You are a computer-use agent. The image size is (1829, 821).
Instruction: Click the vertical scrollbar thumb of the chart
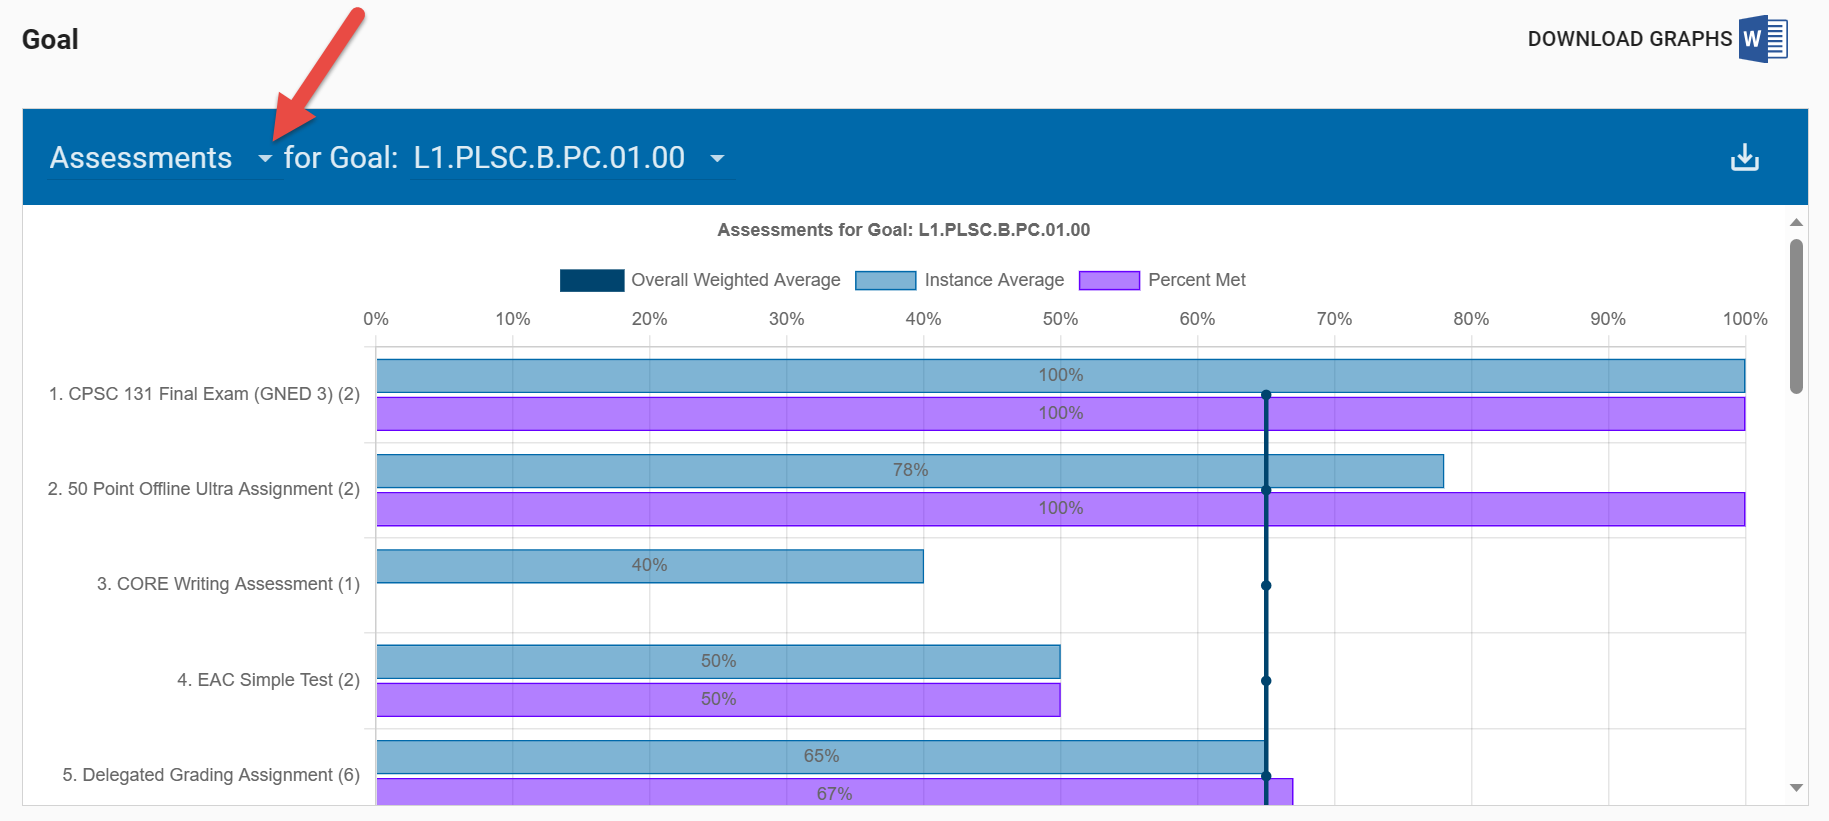1796,315
